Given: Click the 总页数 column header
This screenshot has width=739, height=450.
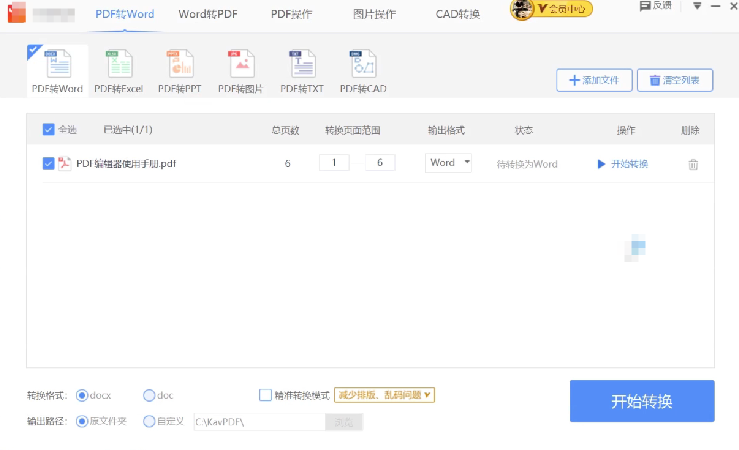Looking at the screenshot, I should tap(285, 130).
